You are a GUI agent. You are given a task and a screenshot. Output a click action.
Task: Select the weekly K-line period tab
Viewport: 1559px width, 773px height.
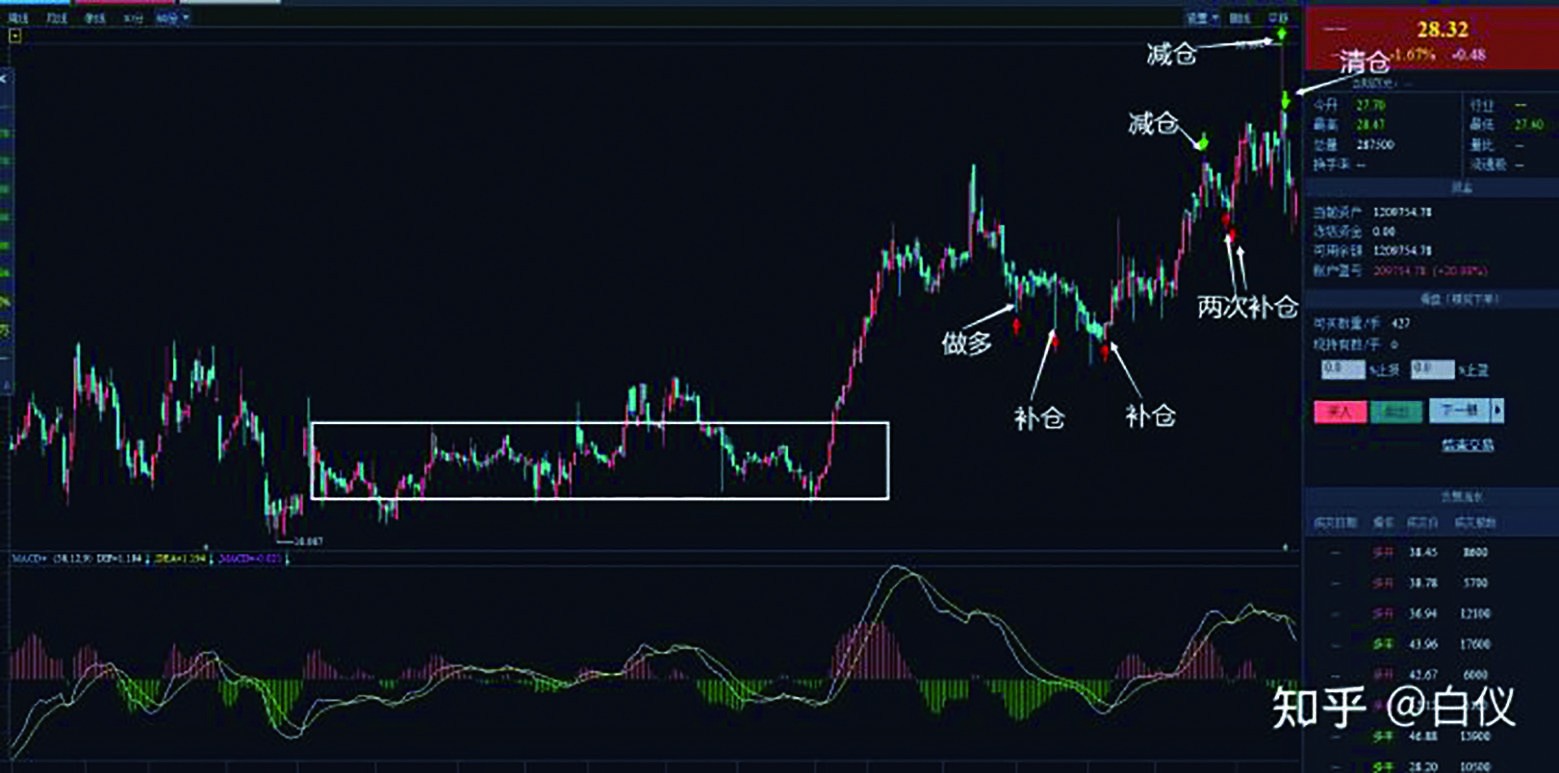pos(19,19)
